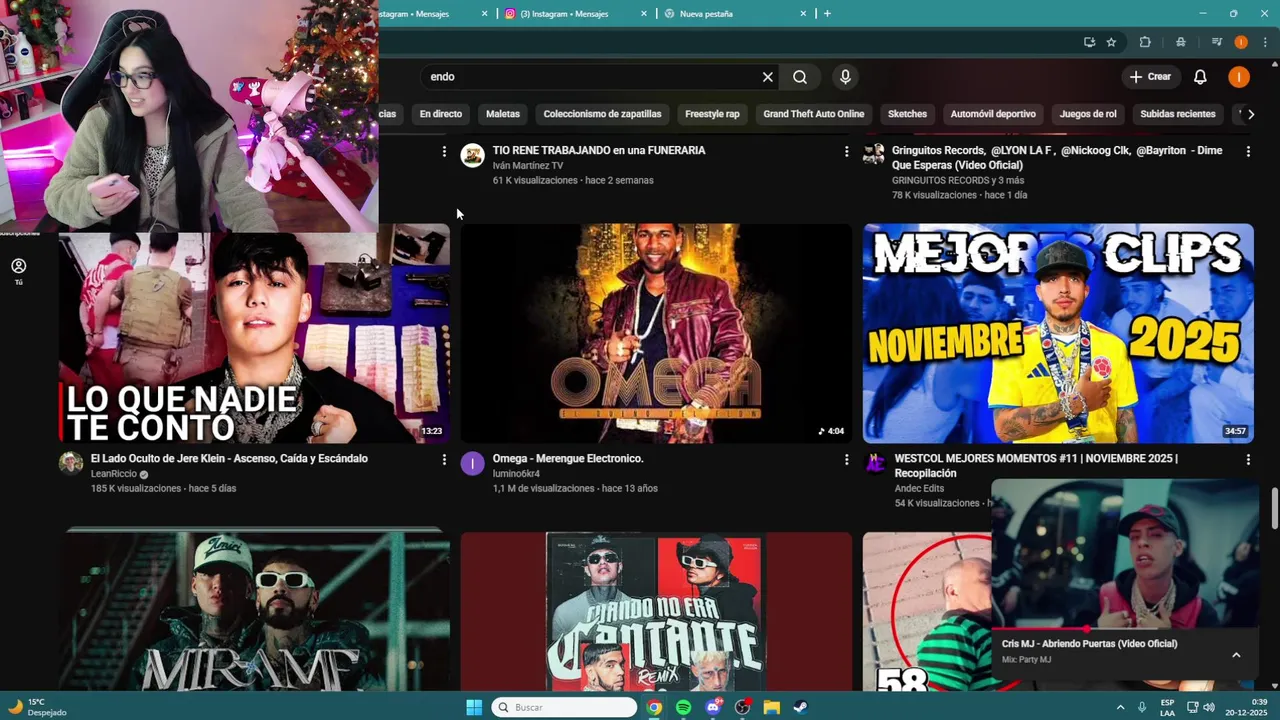Image resolution: width=1280 pixels, height=720 pixels.
Task: Open Omega - Merengue Electronico title
Action: (568, 459)
